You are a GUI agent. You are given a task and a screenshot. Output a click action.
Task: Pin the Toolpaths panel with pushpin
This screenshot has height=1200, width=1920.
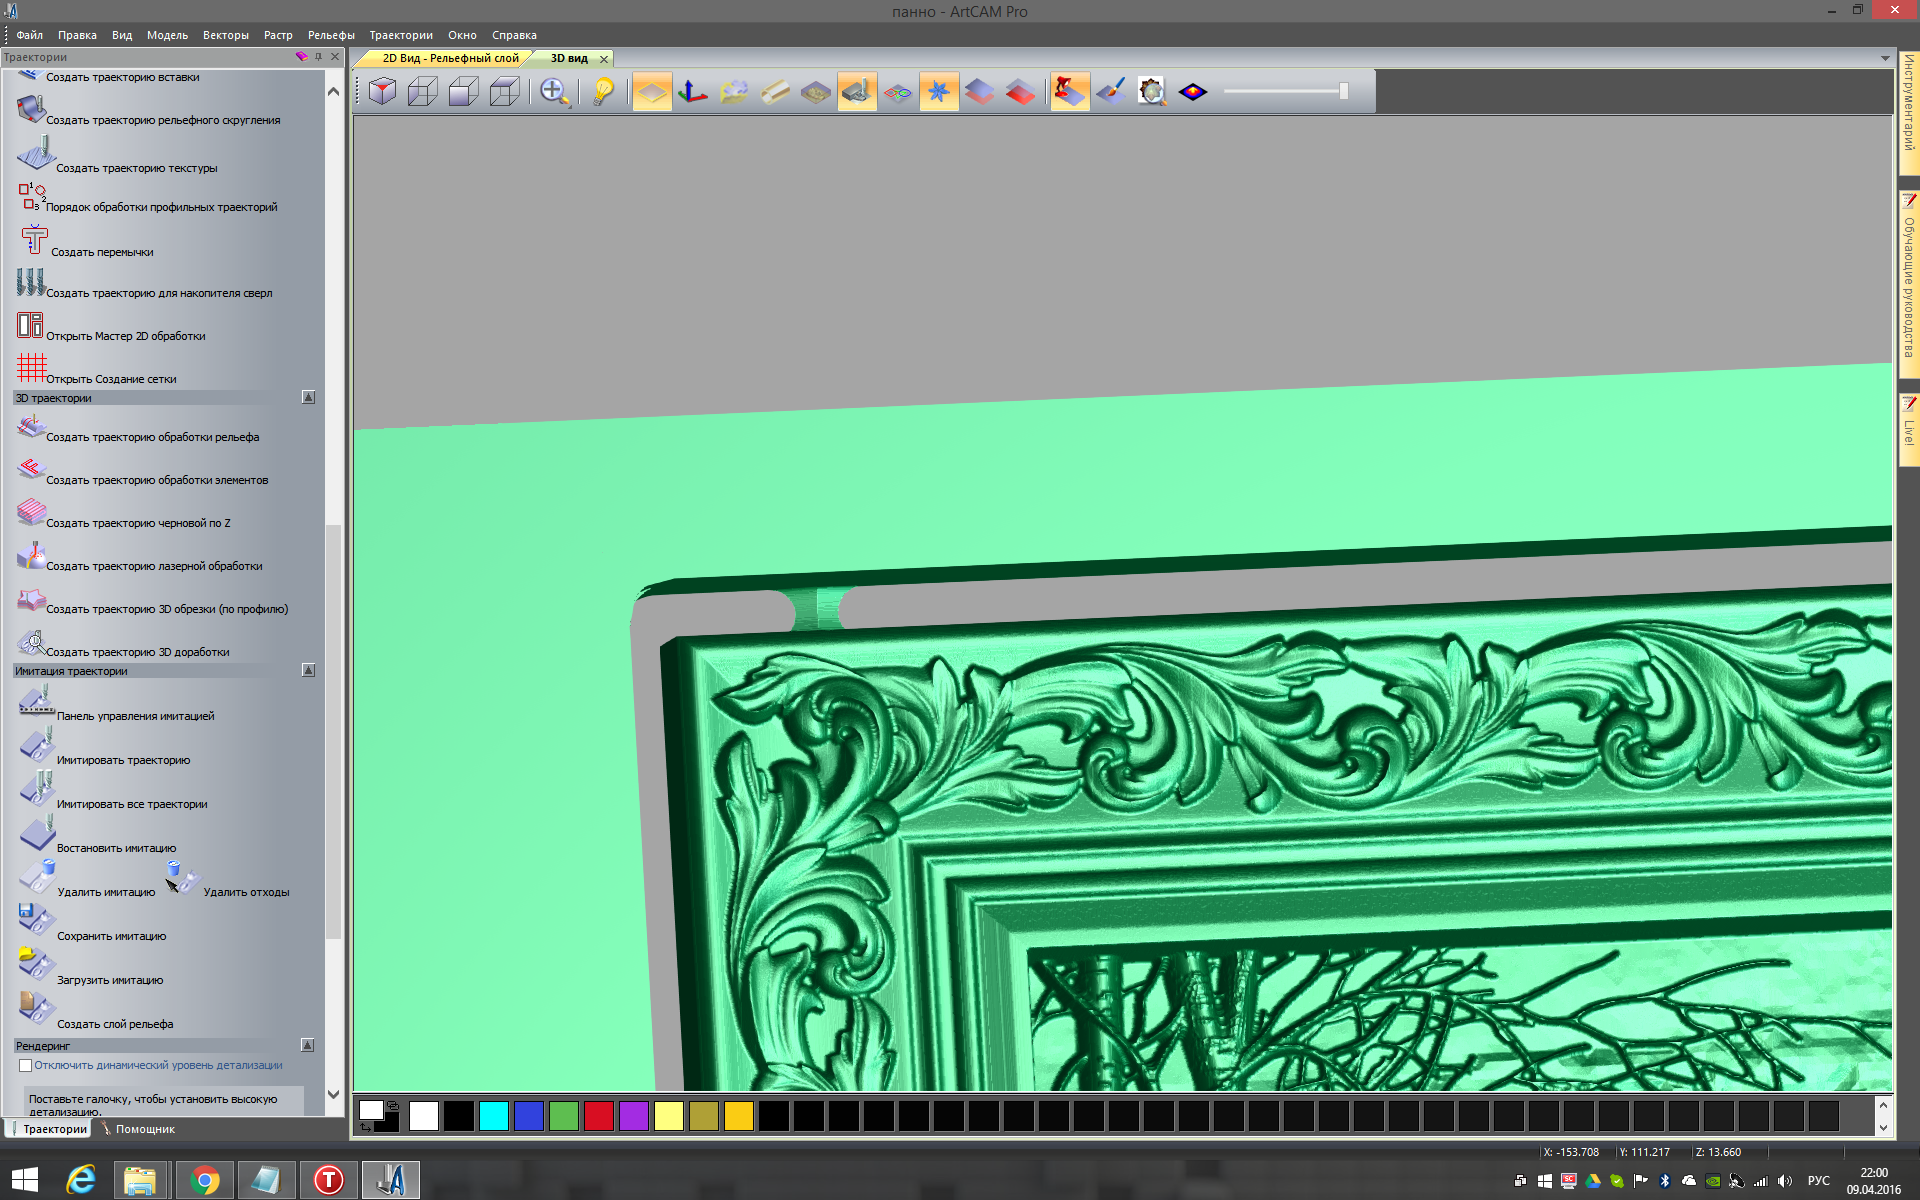click(318, 57)
